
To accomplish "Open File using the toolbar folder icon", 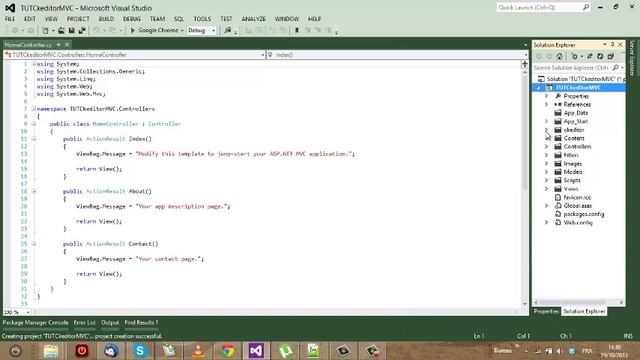I will click(61, 31).
